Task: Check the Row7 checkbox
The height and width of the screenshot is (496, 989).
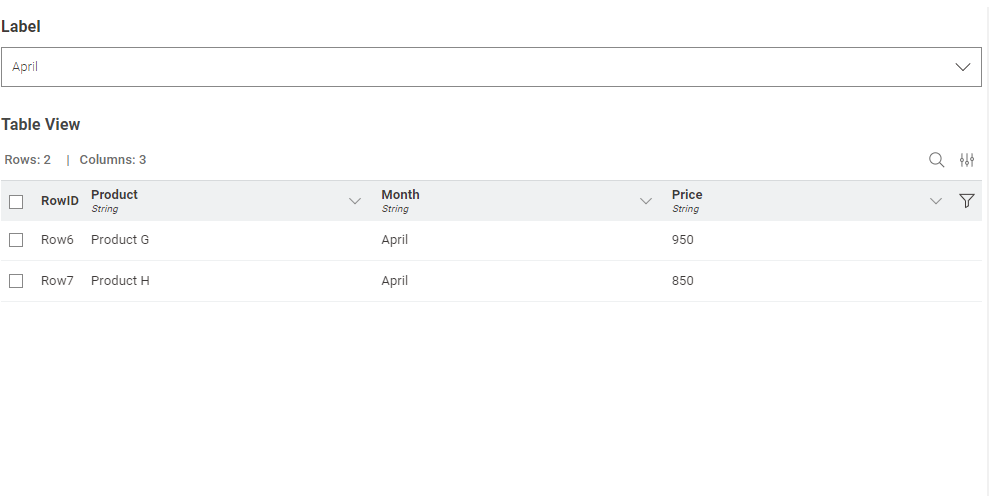Action: [x=16, y=281]
